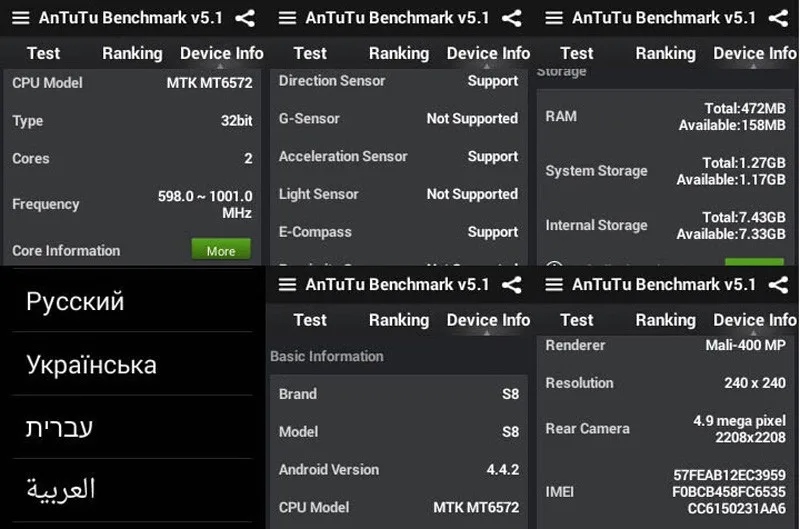Tap the Light Sensor row
This screenshot has width=800, height=529.
pyautogui.click(x=398, y=194)
